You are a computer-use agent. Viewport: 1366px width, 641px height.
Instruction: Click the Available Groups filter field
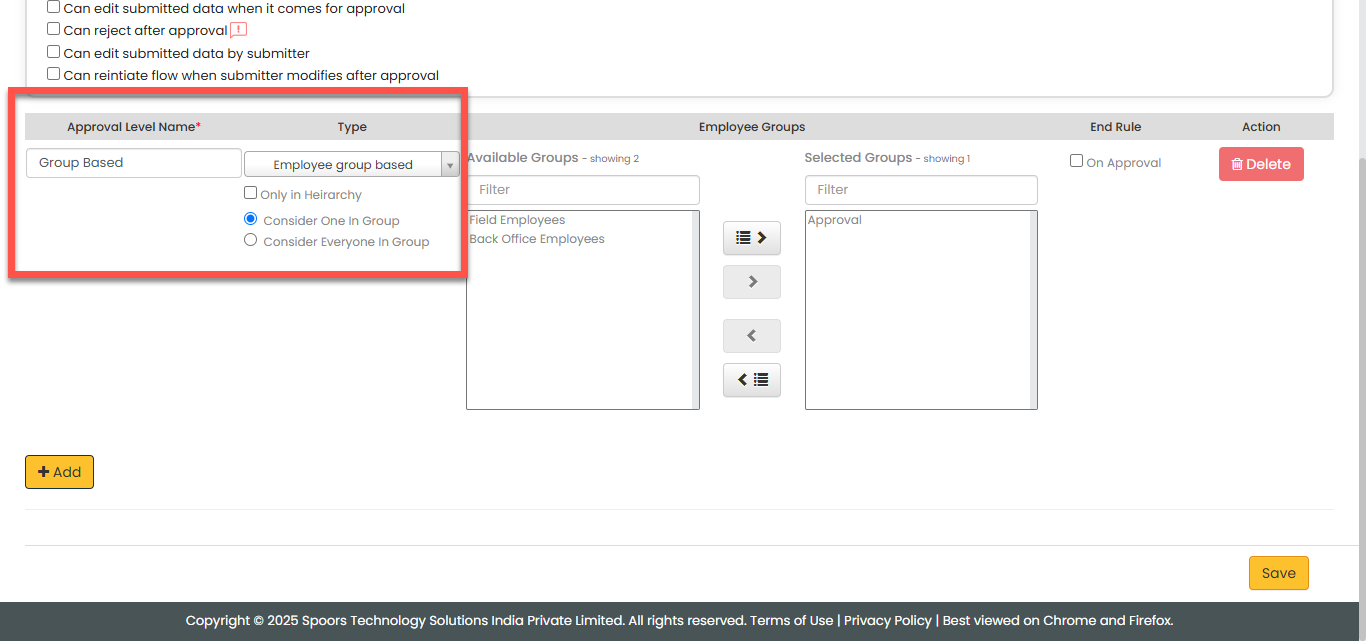click(x=583, y=190)
